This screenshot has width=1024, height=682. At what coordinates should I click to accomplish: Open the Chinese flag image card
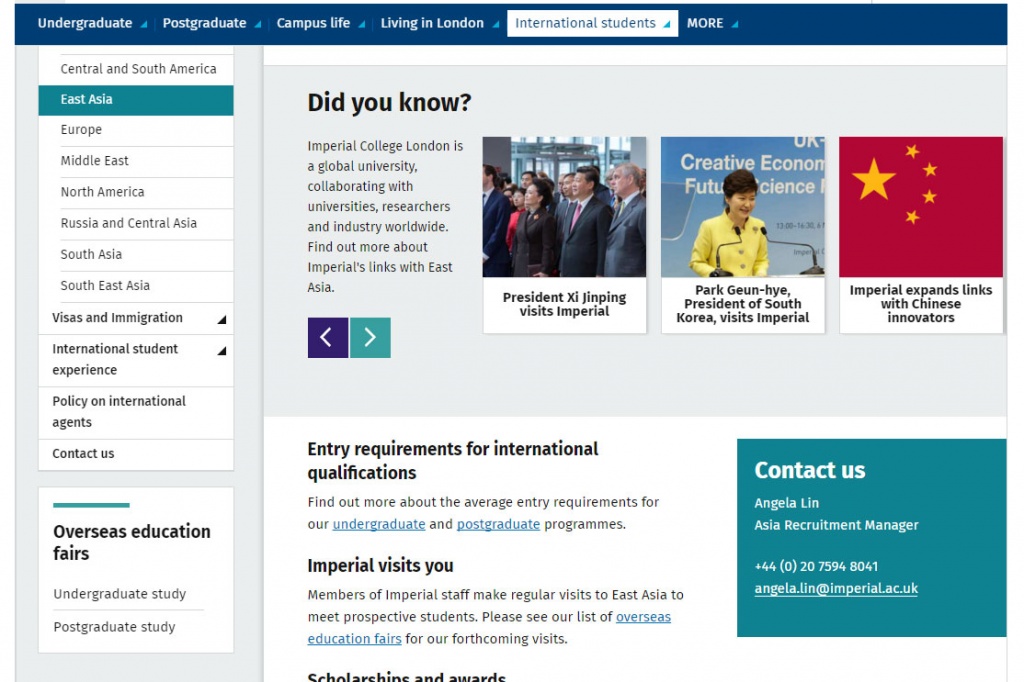pos(921,206)
